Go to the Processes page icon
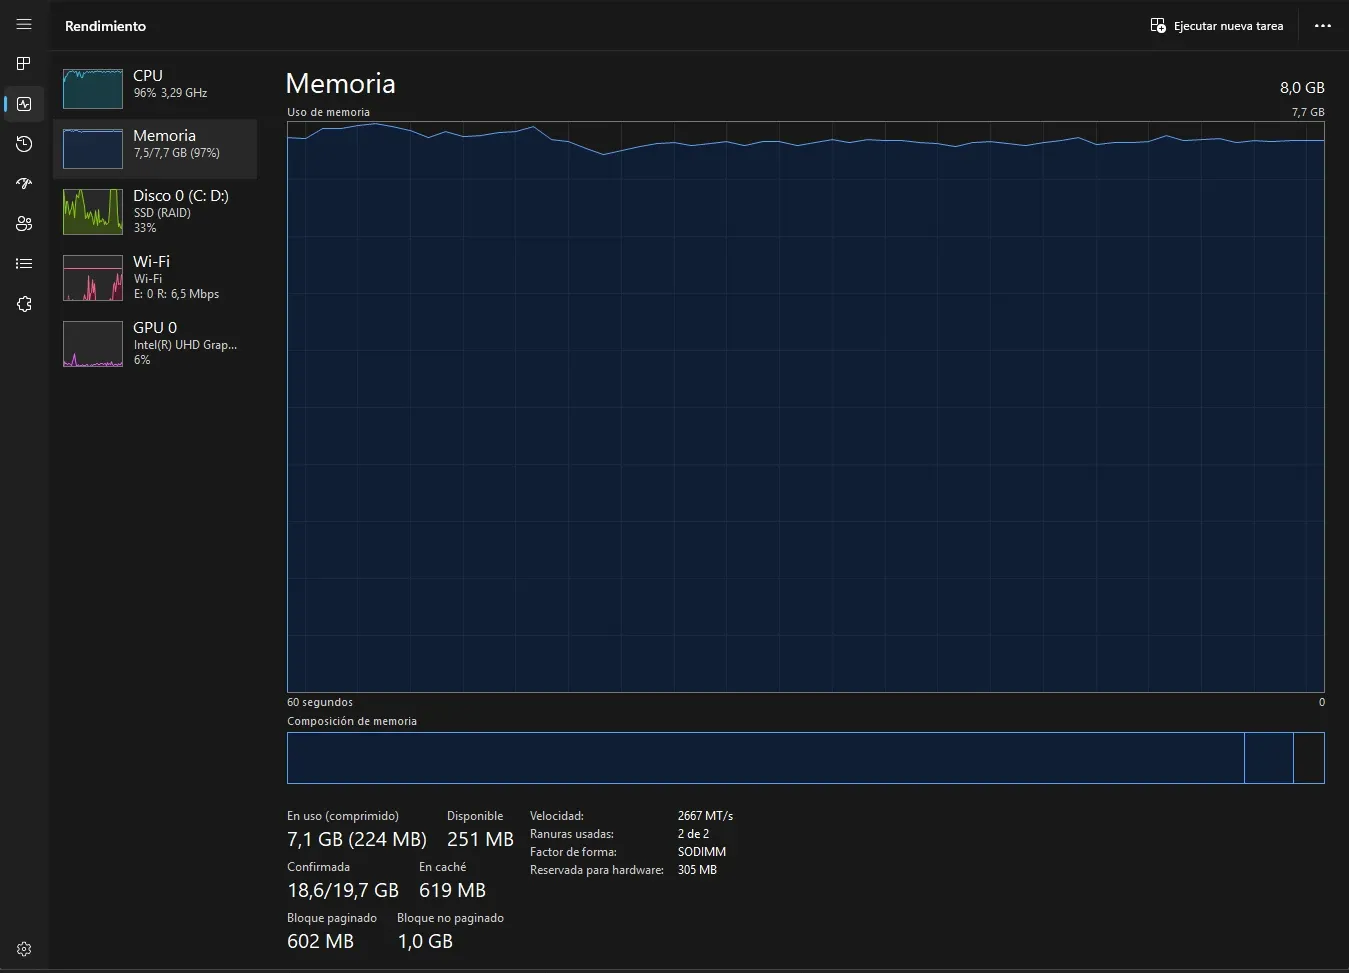The height and width of the screenshot is (973, 1349). [x=24, y=64]
